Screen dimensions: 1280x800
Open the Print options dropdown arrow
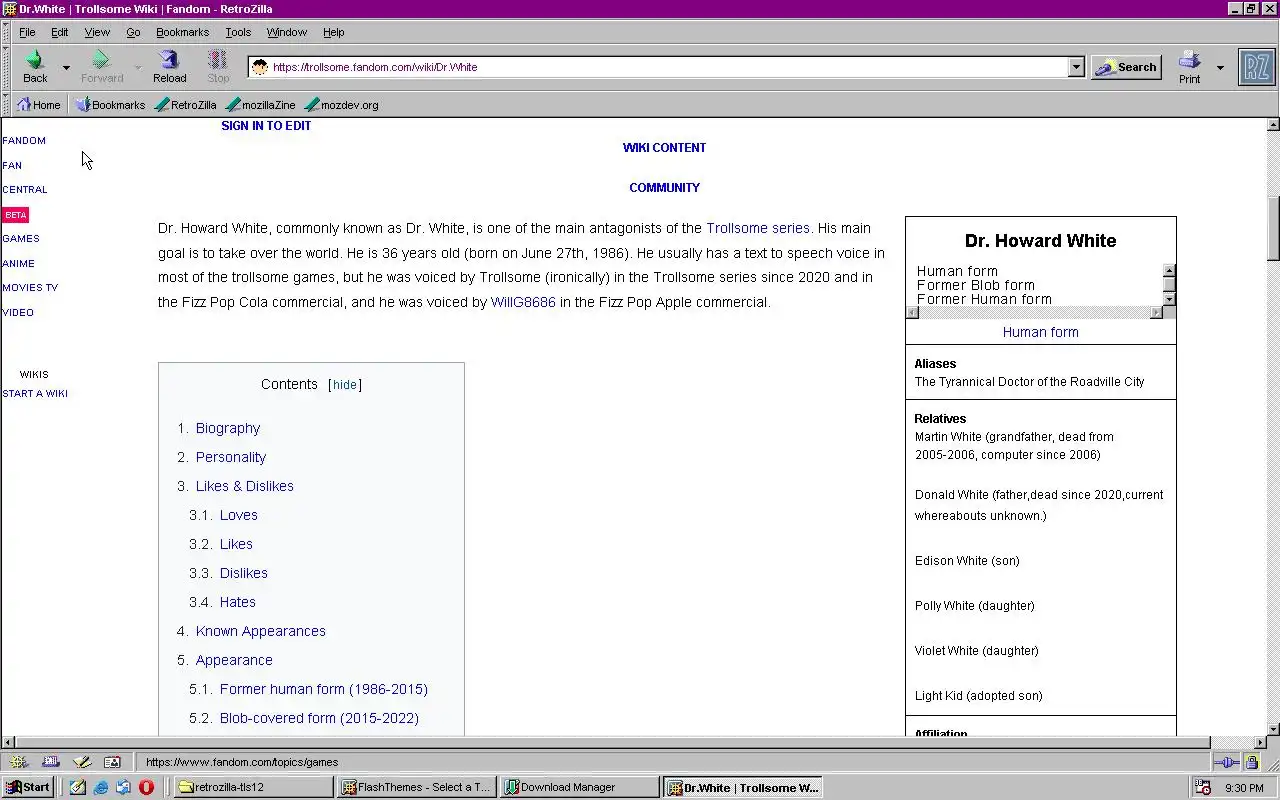1219,68
